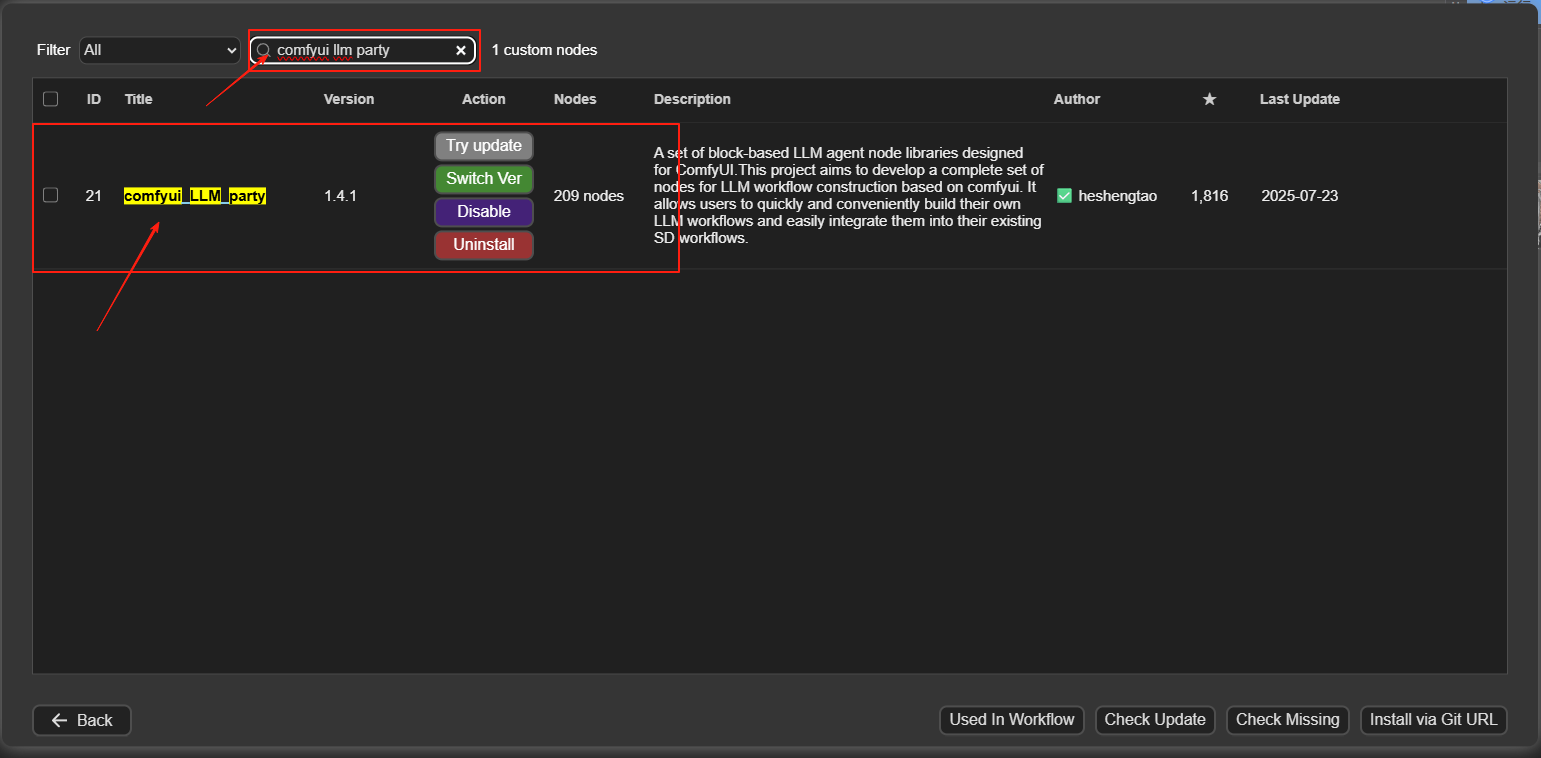
Task: Check the comfyui_LLM_party row checkbox
Action: pos(51,196)
